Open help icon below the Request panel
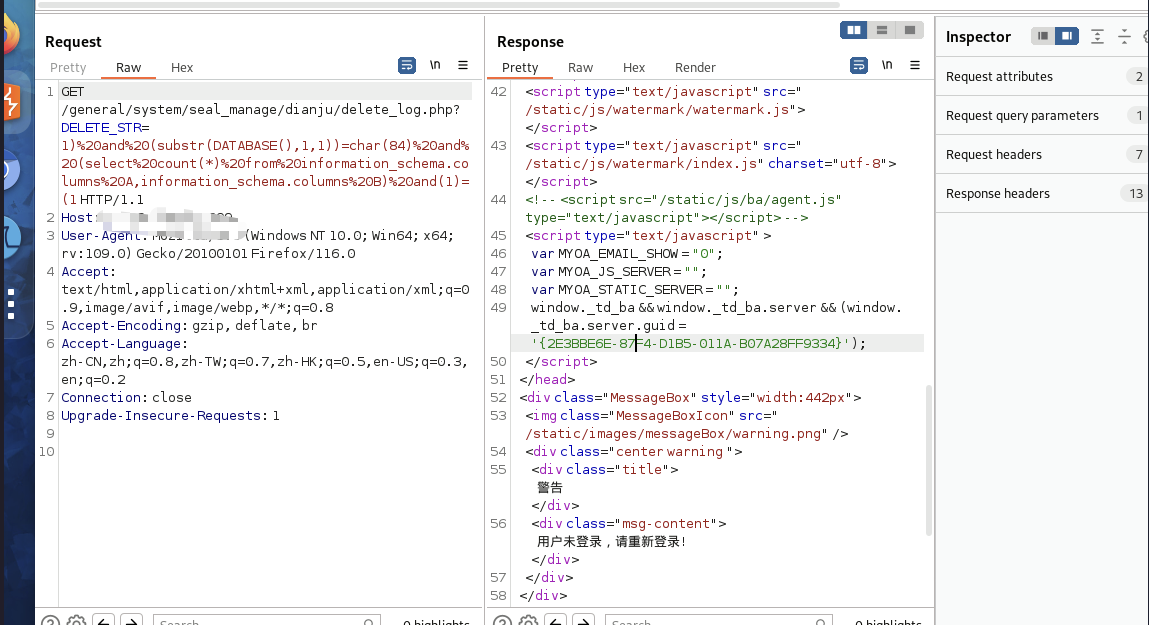The image size is (1149, 625). 51,621
